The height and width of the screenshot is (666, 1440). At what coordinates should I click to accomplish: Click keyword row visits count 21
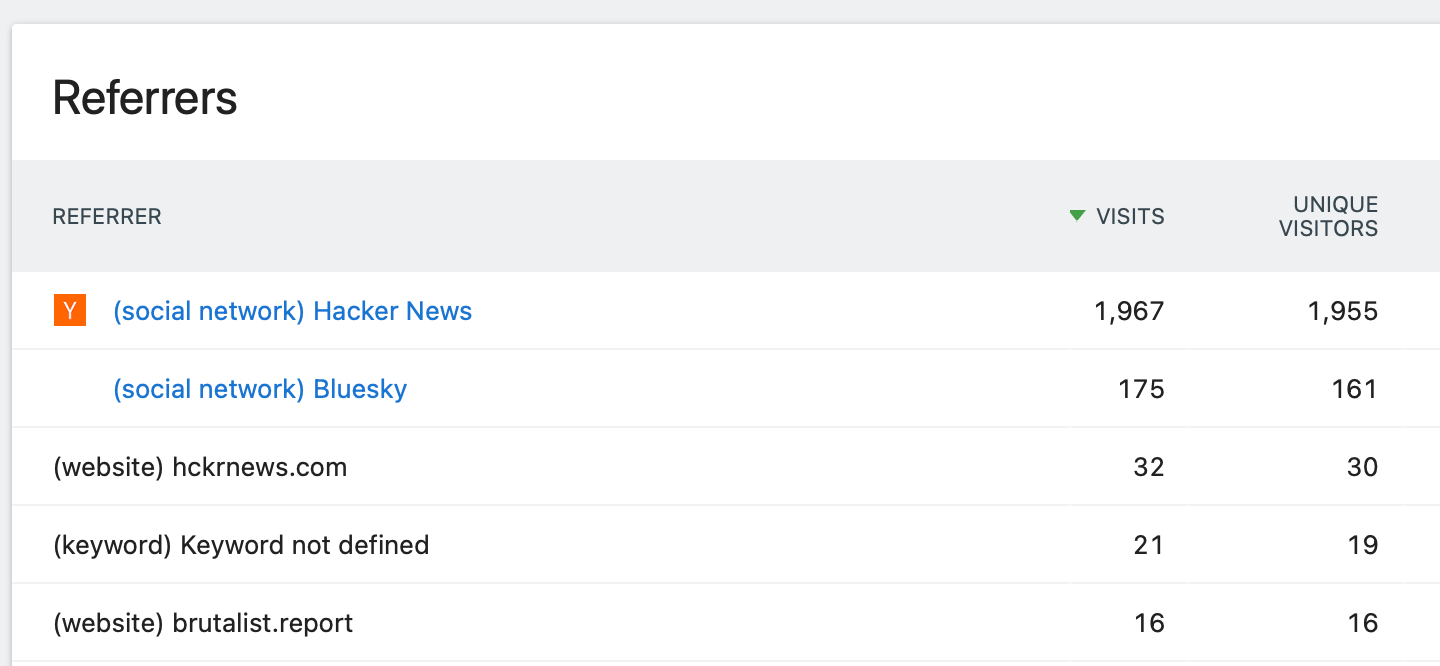tap(1149, 545)
